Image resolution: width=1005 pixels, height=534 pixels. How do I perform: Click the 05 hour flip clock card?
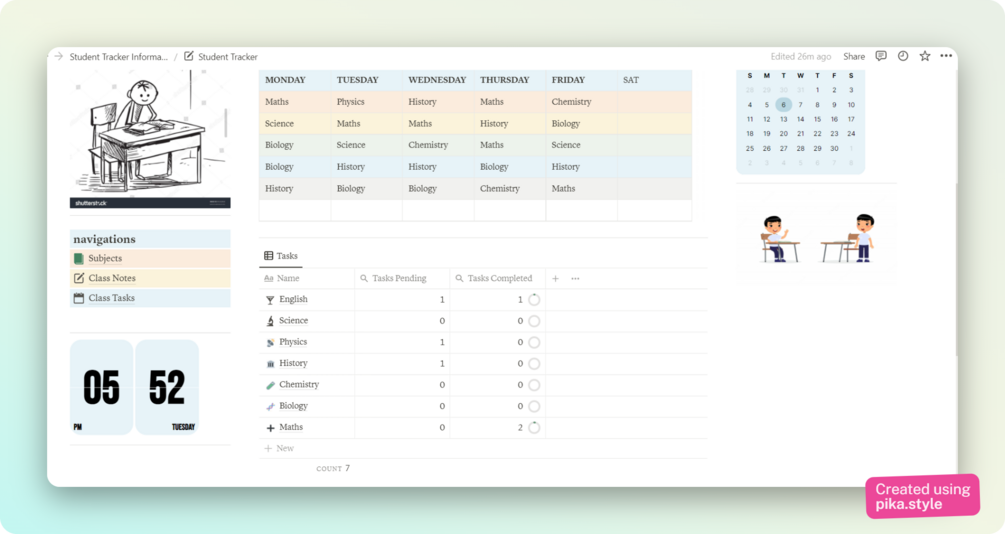[101, 387]
